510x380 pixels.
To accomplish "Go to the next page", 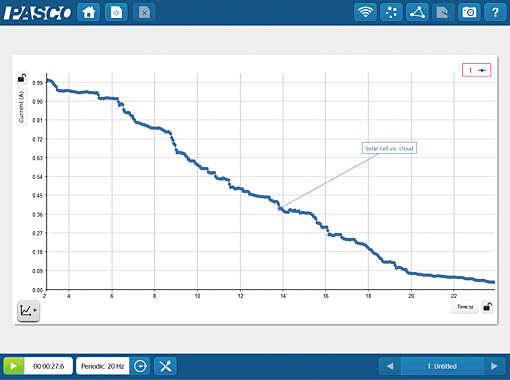I will (x=494, y=366).
